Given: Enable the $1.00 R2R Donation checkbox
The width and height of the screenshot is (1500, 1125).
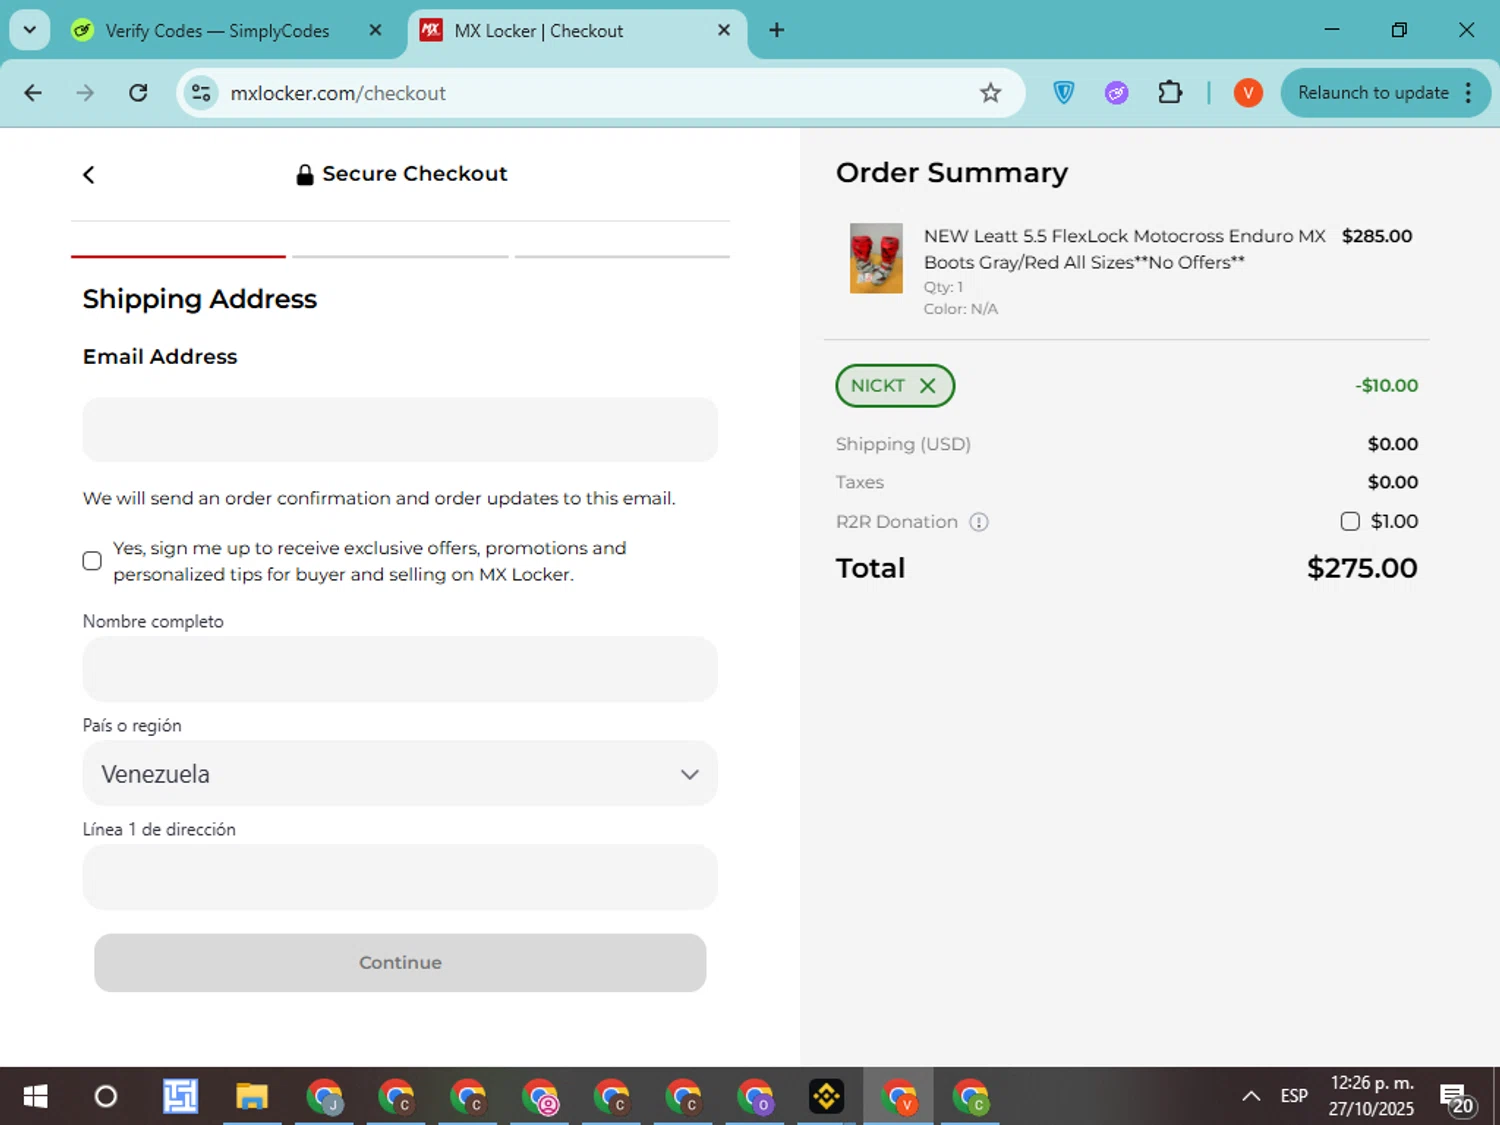Looking at the screenshot, I should (x=1350, y=521).
